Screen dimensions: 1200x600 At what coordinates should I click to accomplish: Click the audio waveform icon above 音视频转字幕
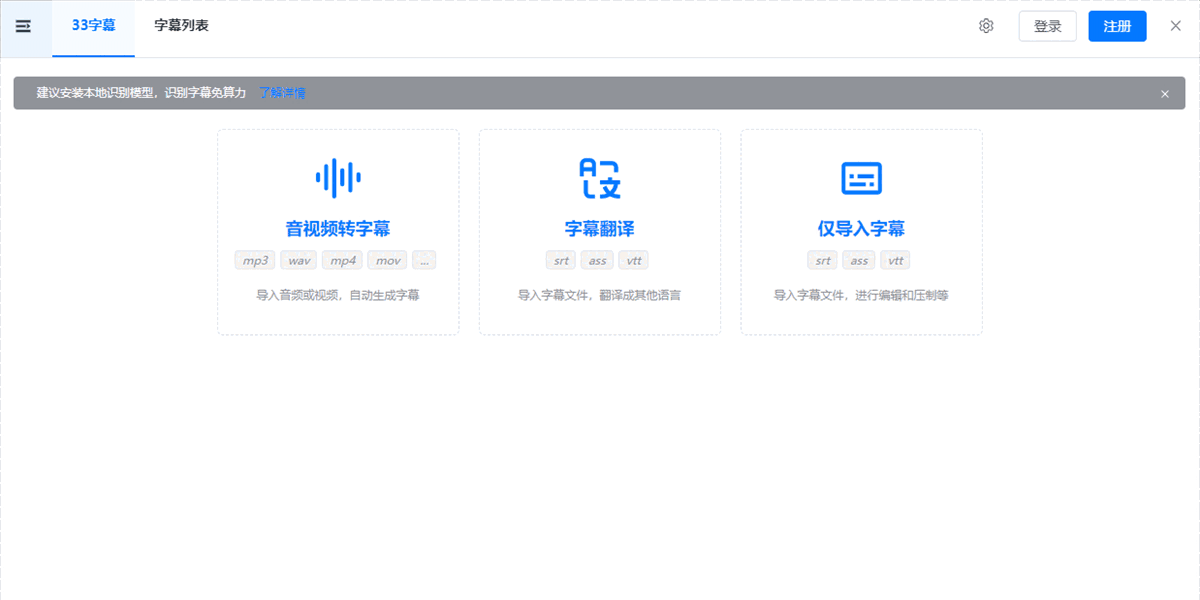point(337,178)
